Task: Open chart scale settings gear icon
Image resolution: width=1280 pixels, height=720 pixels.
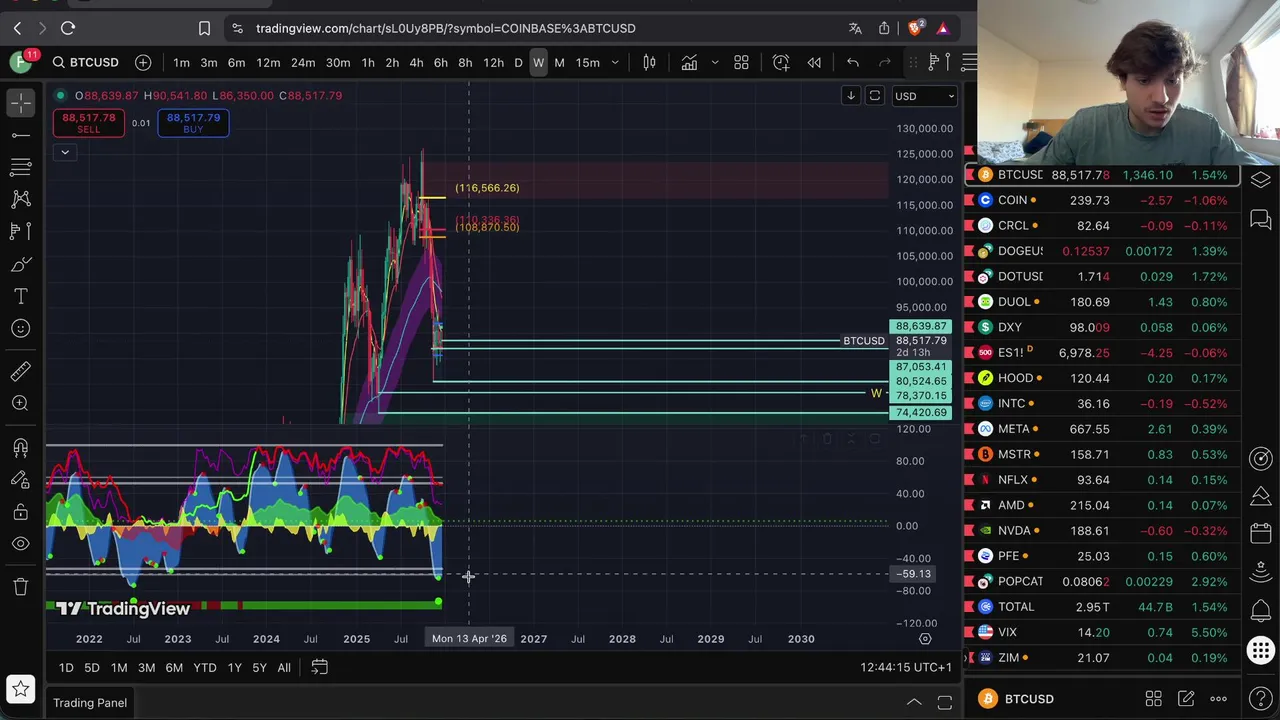Action: (925, 639)
